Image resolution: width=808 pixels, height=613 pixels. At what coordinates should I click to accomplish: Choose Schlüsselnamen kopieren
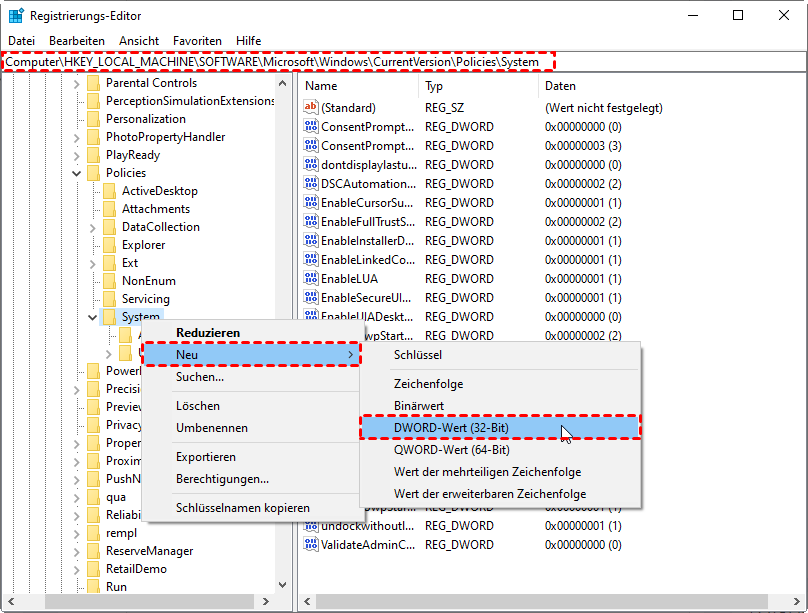[x=250, y=508]
